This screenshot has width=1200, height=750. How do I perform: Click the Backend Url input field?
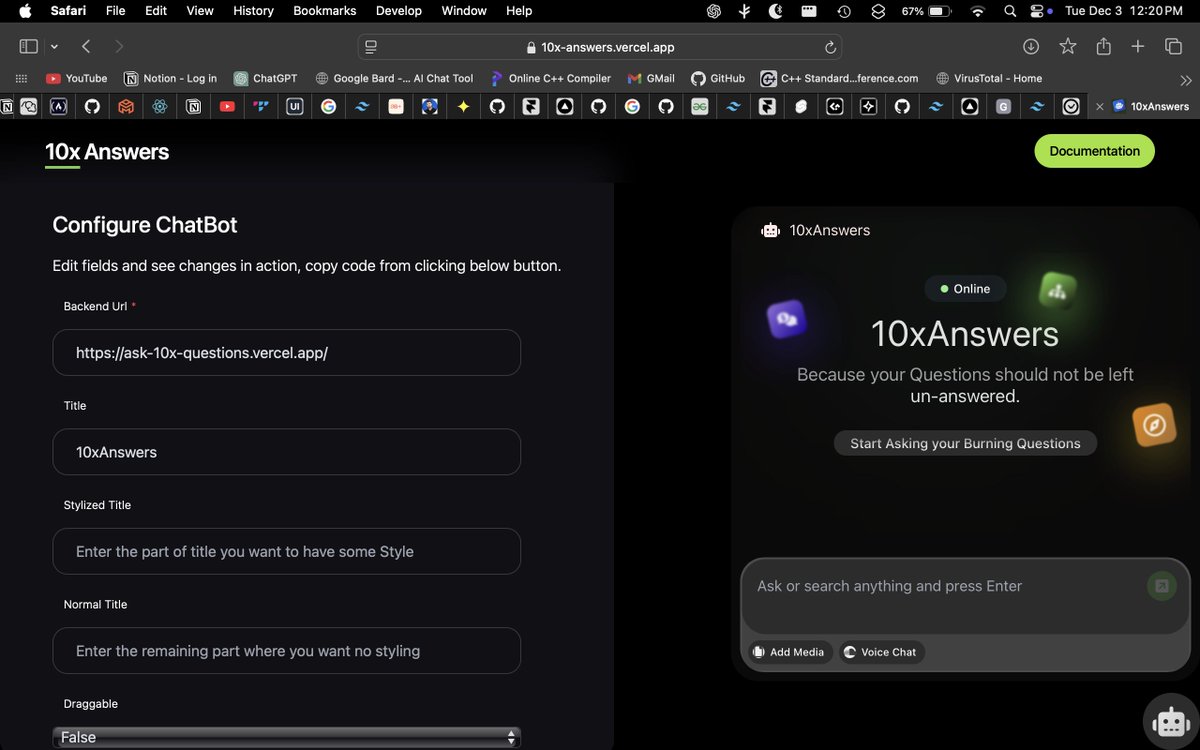coord(287,352)
